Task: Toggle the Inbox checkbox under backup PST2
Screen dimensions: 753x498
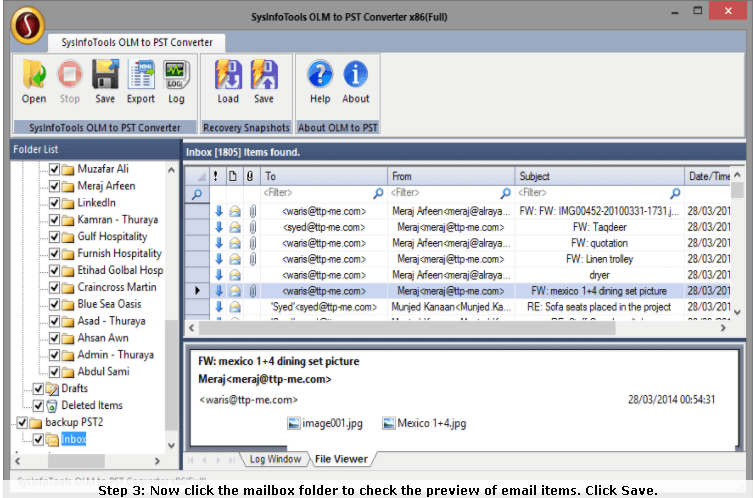Action: (x=38, y=439)
